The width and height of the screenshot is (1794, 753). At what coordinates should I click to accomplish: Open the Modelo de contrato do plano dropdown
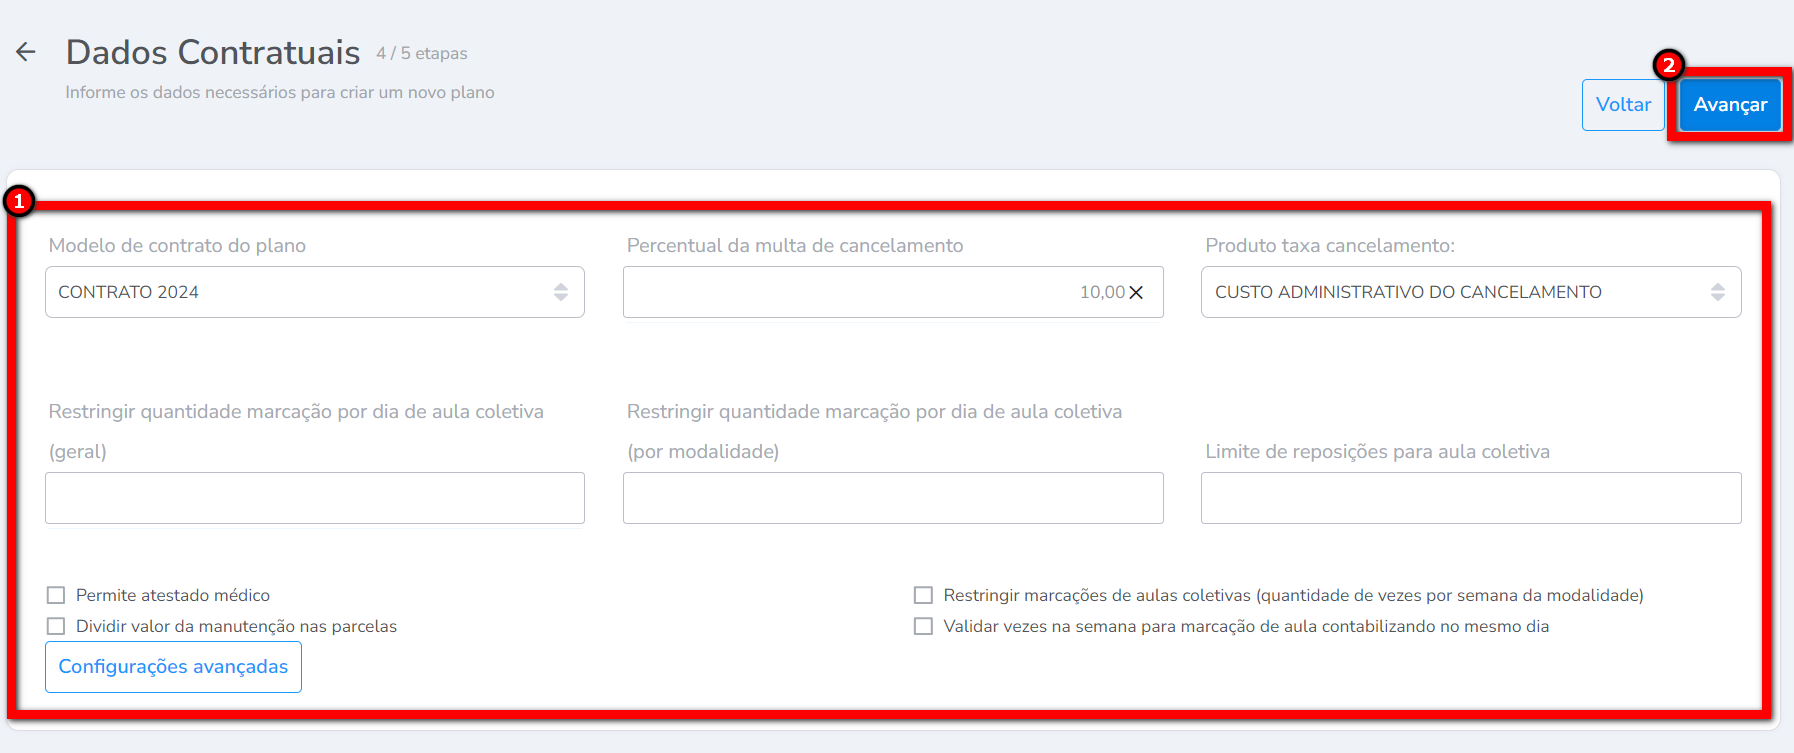tap(300, 292)
